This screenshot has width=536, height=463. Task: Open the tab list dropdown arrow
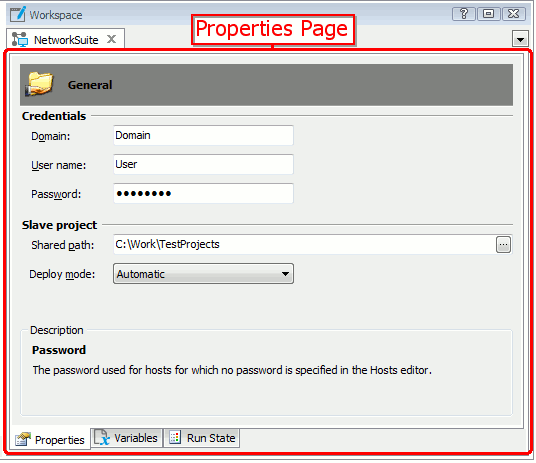520,39
